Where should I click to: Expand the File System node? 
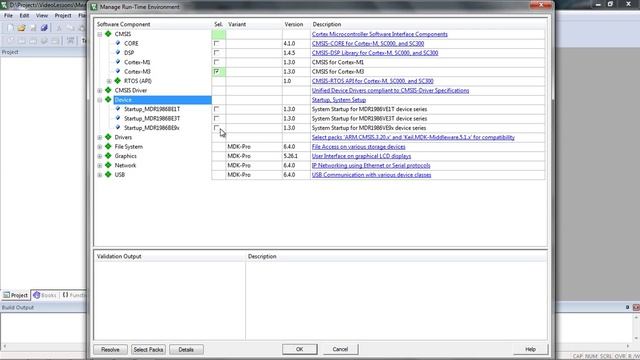pos(100,147)
